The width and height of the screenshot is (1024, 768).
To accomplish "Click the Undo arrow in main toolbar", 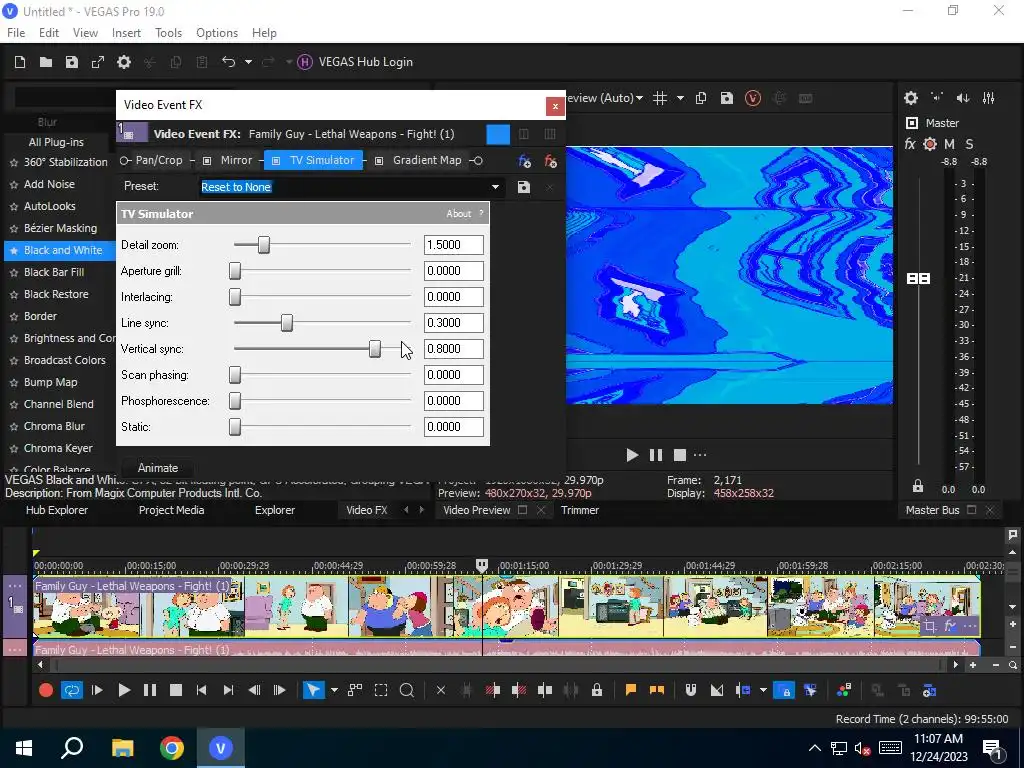I will [228, 62].
